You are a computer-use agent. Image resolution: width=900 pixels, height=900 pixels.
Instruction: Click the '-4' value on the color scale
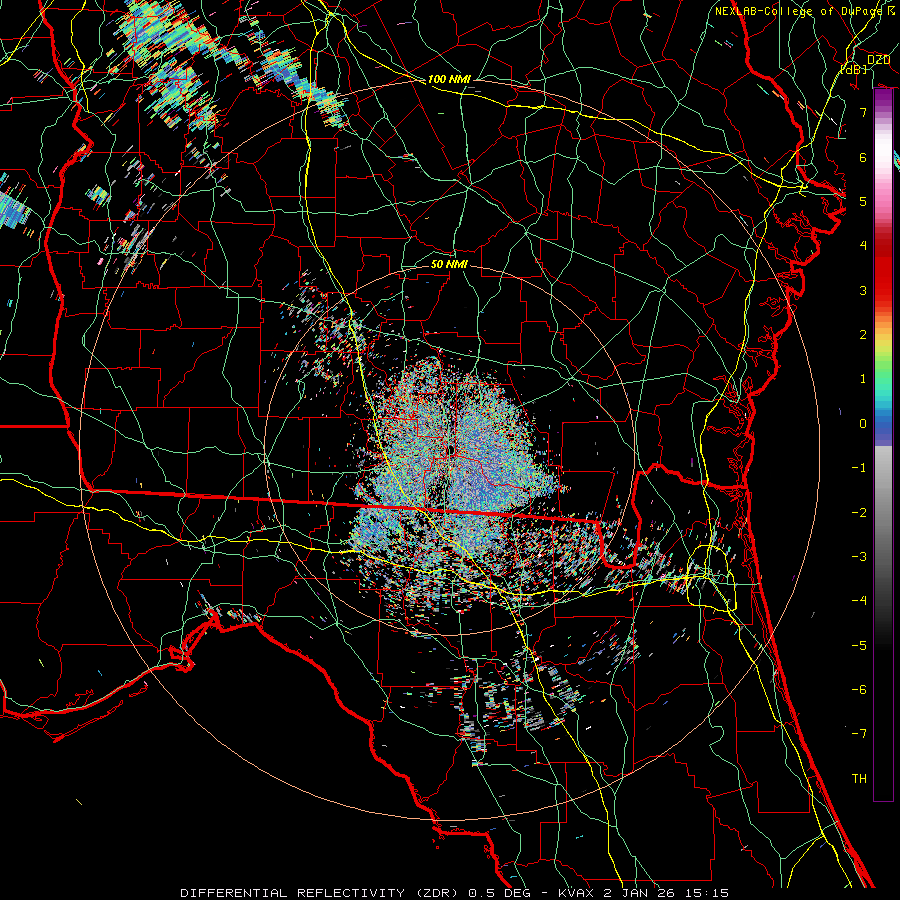(x=859, y=601)
